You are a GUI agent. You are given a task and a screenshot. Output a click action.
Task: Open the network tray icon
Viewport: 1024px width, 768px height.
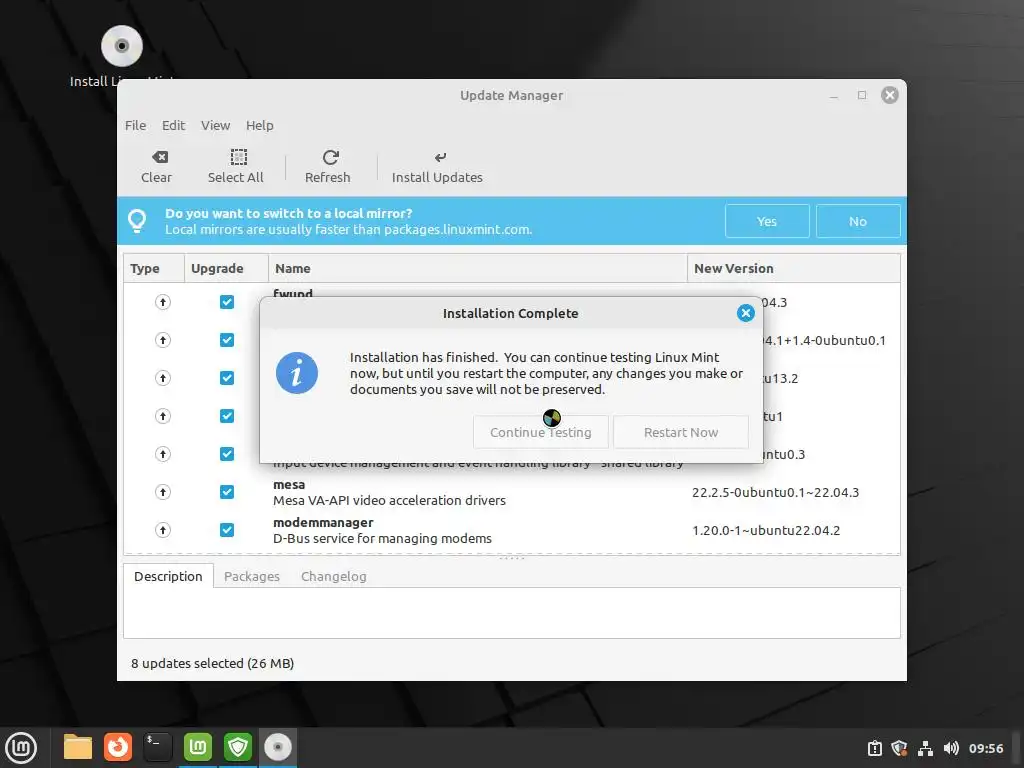tap(925, 748)
